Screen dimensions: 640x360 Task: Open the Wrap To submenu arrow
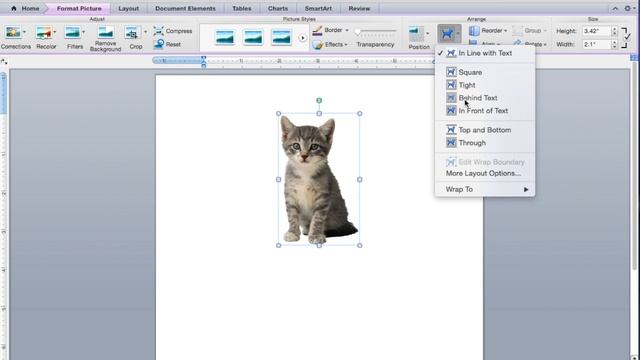click(526, 189)
